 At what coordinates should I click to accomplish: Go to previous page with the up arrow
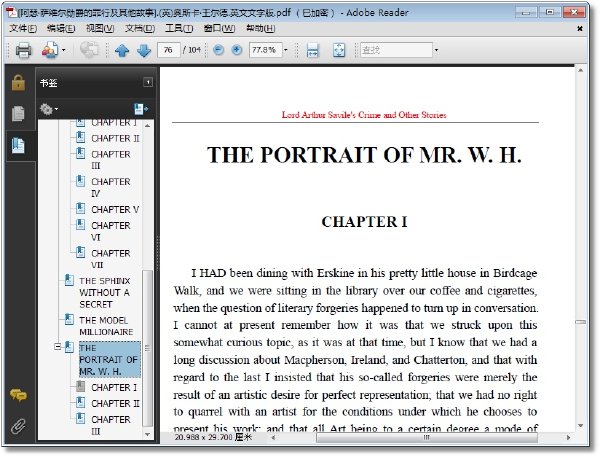pyautogui.click(x=122, y=50)
